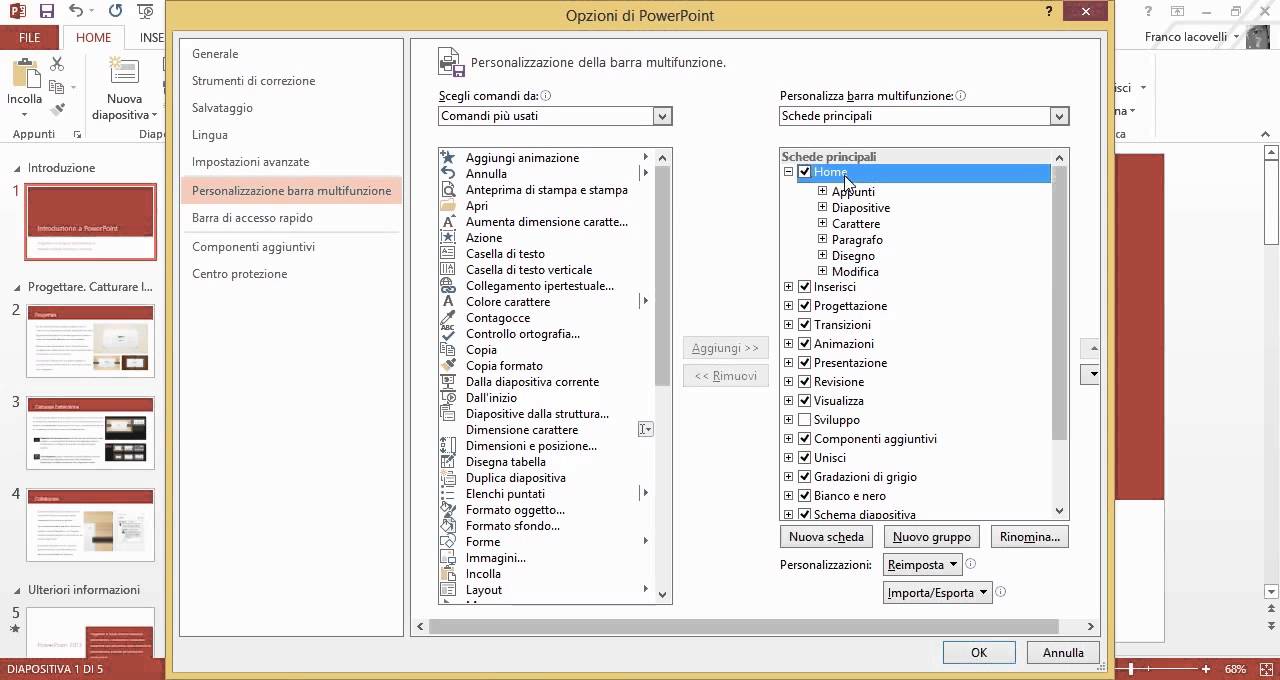Open the Reimposta dropdown button
This screenshot has height=680, width=1280.
tap(923, 565)
